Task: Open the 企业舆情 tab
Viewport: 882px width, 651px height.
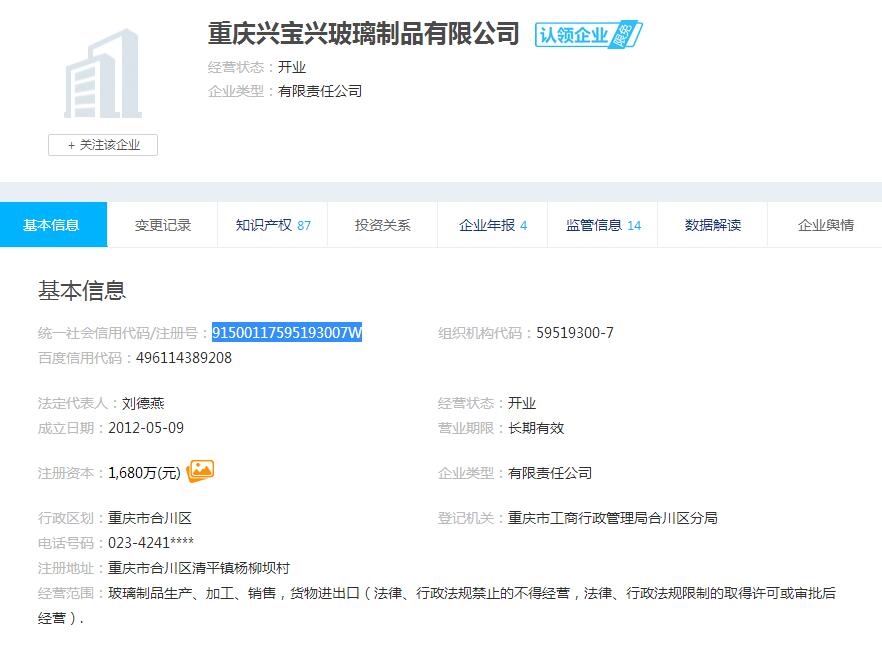Action: click(x=825, y=225)
